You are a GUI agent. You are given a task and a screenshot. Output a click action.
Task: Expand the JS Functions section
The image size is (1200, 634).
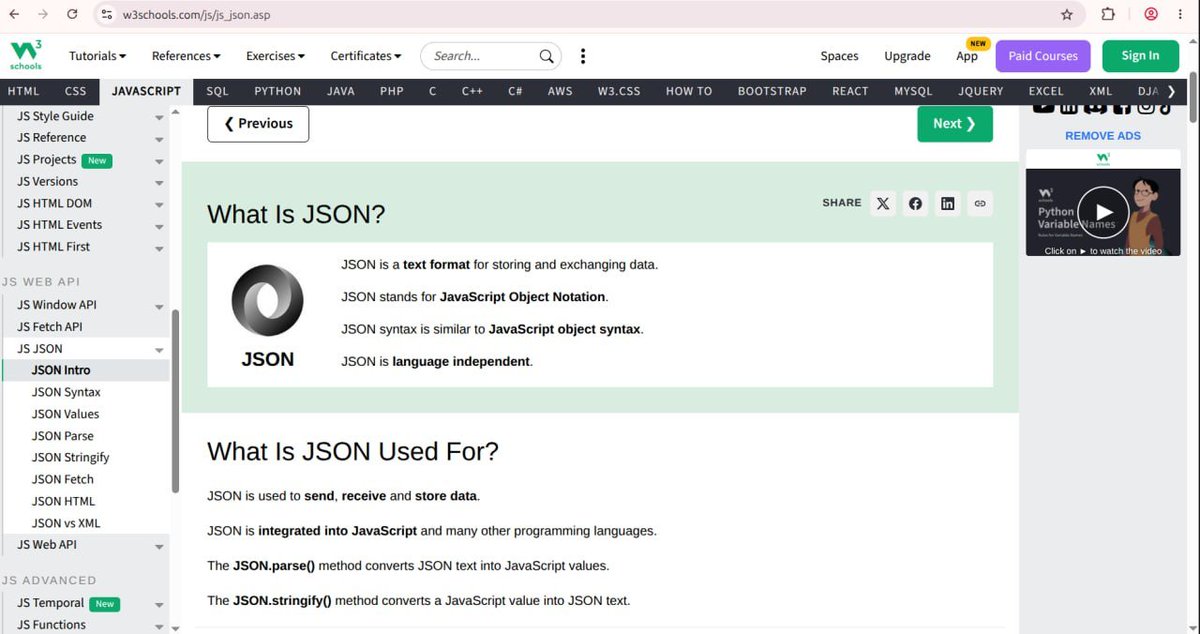point(159,626)
